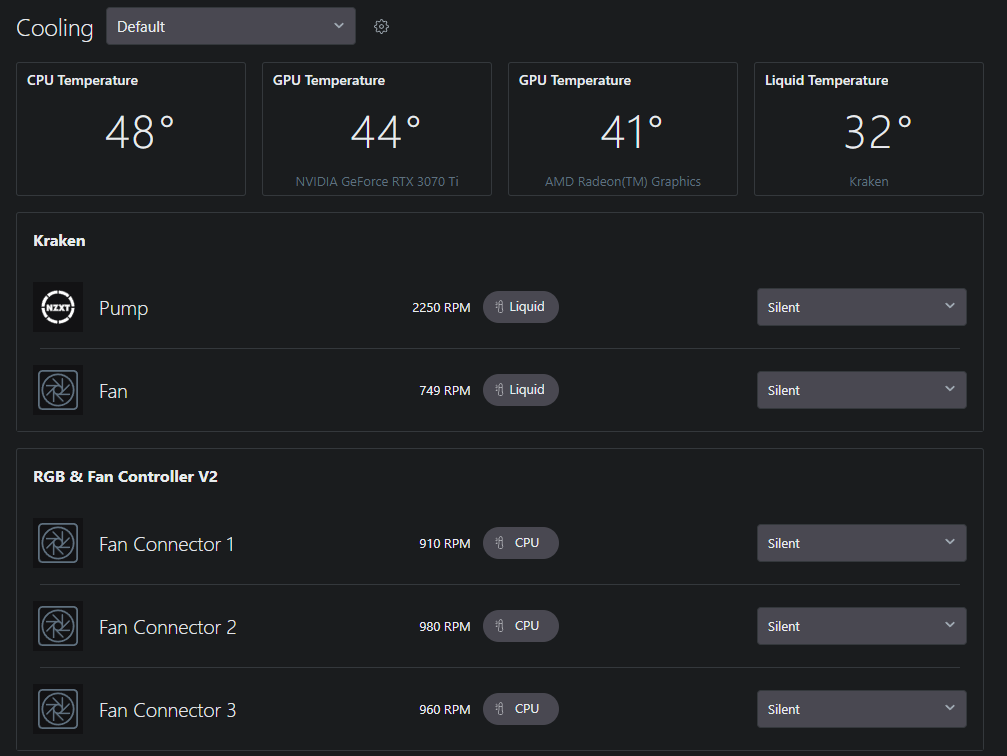Click the Kraken Fan icon
Image resolution: width=1007 pixels, height=756 pixels.
click(x=58, y=390)
